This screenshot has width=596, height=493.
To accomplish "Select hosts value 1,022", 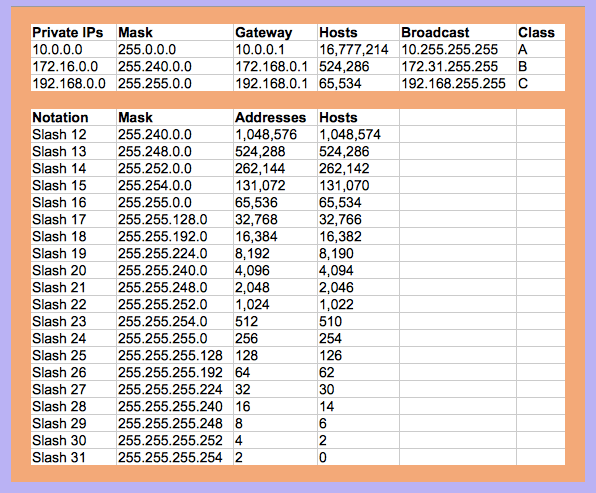I will tap(358, 304).
